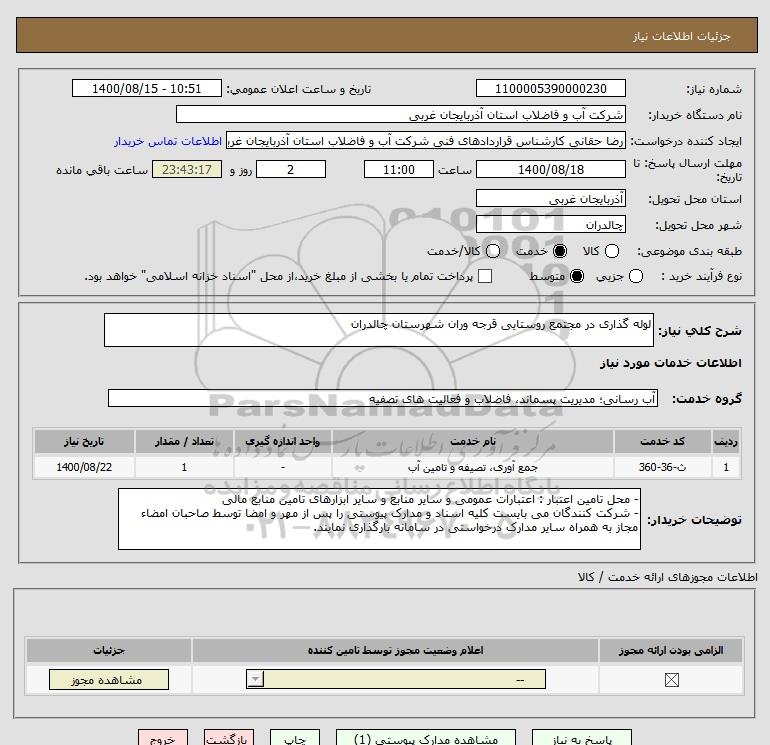The image size is (770, 745).
Task: Choose جزیی purchase process type
Action: [635, 276]
